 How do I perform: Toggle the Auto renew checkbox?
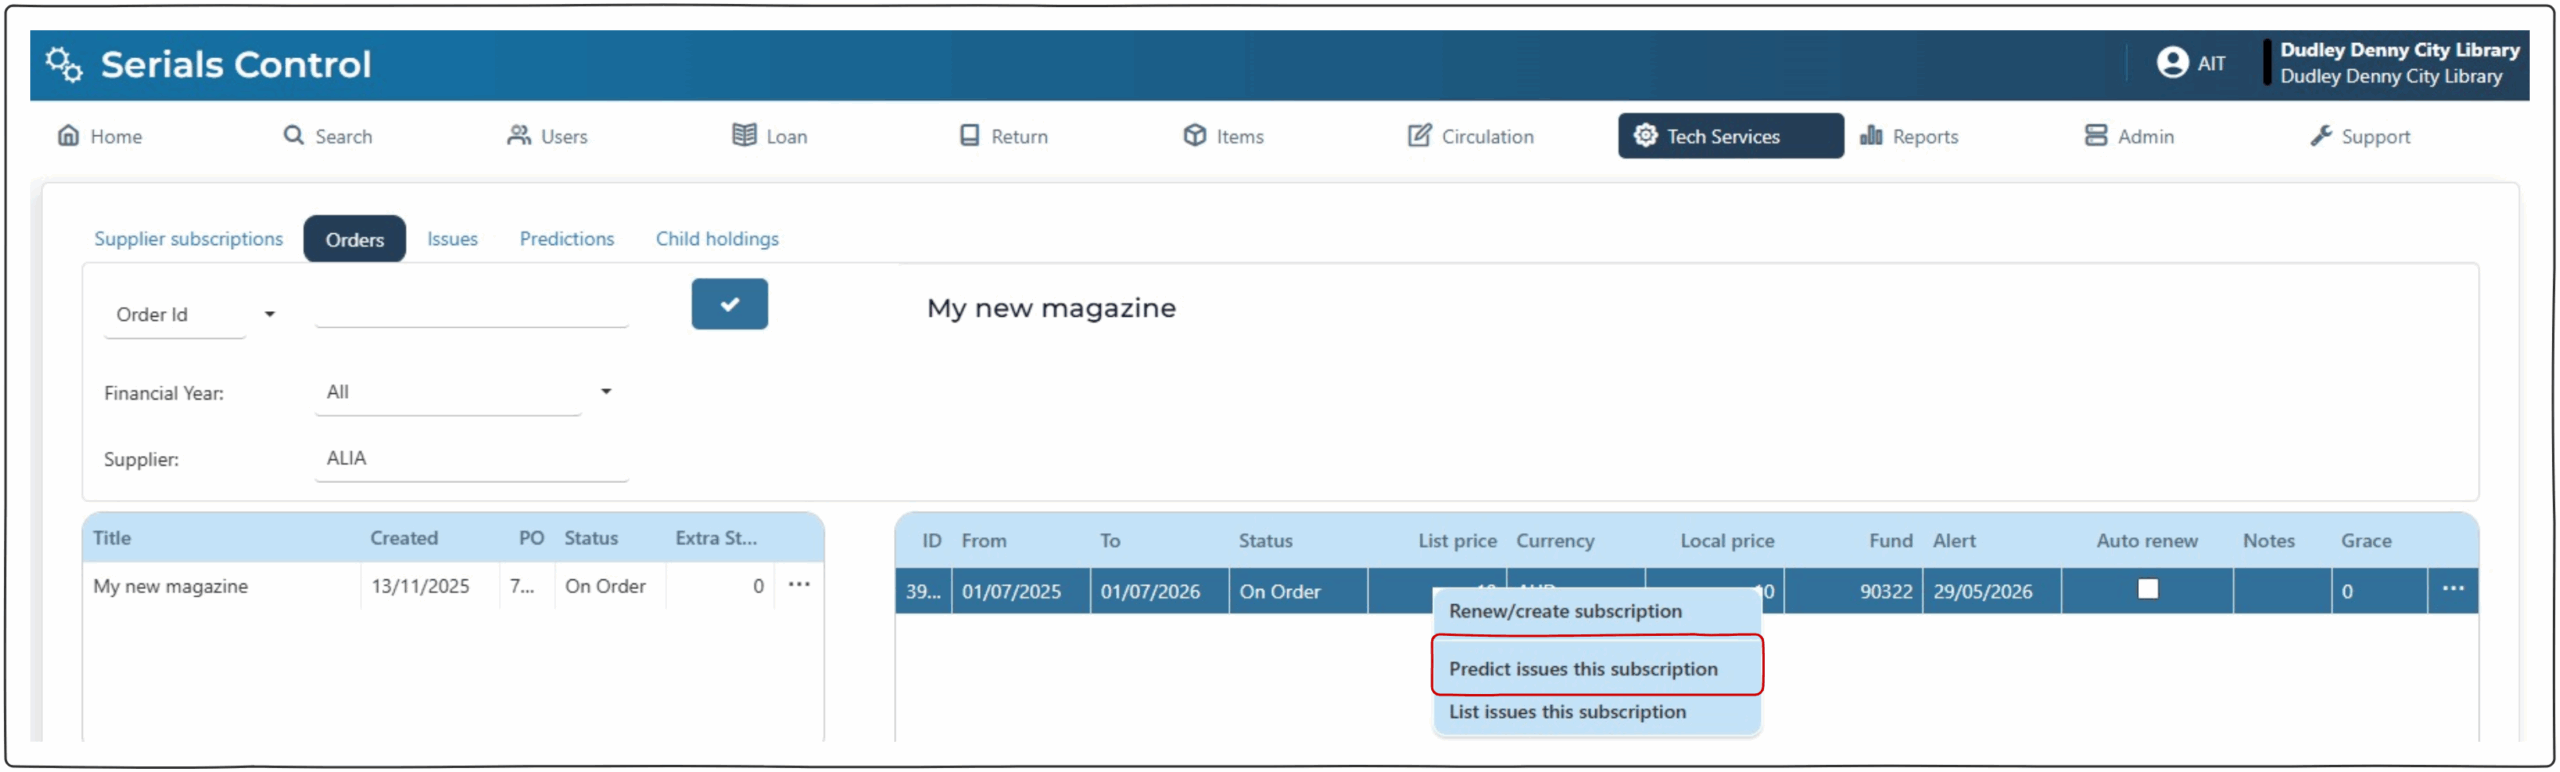[x=2147, y=589]
